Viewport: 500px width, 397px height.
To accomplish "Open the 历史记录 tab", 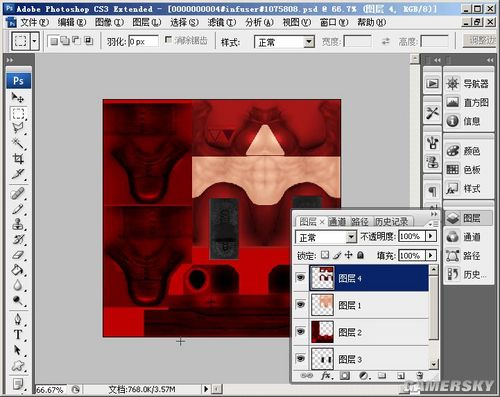I will [x=391, y=221].
